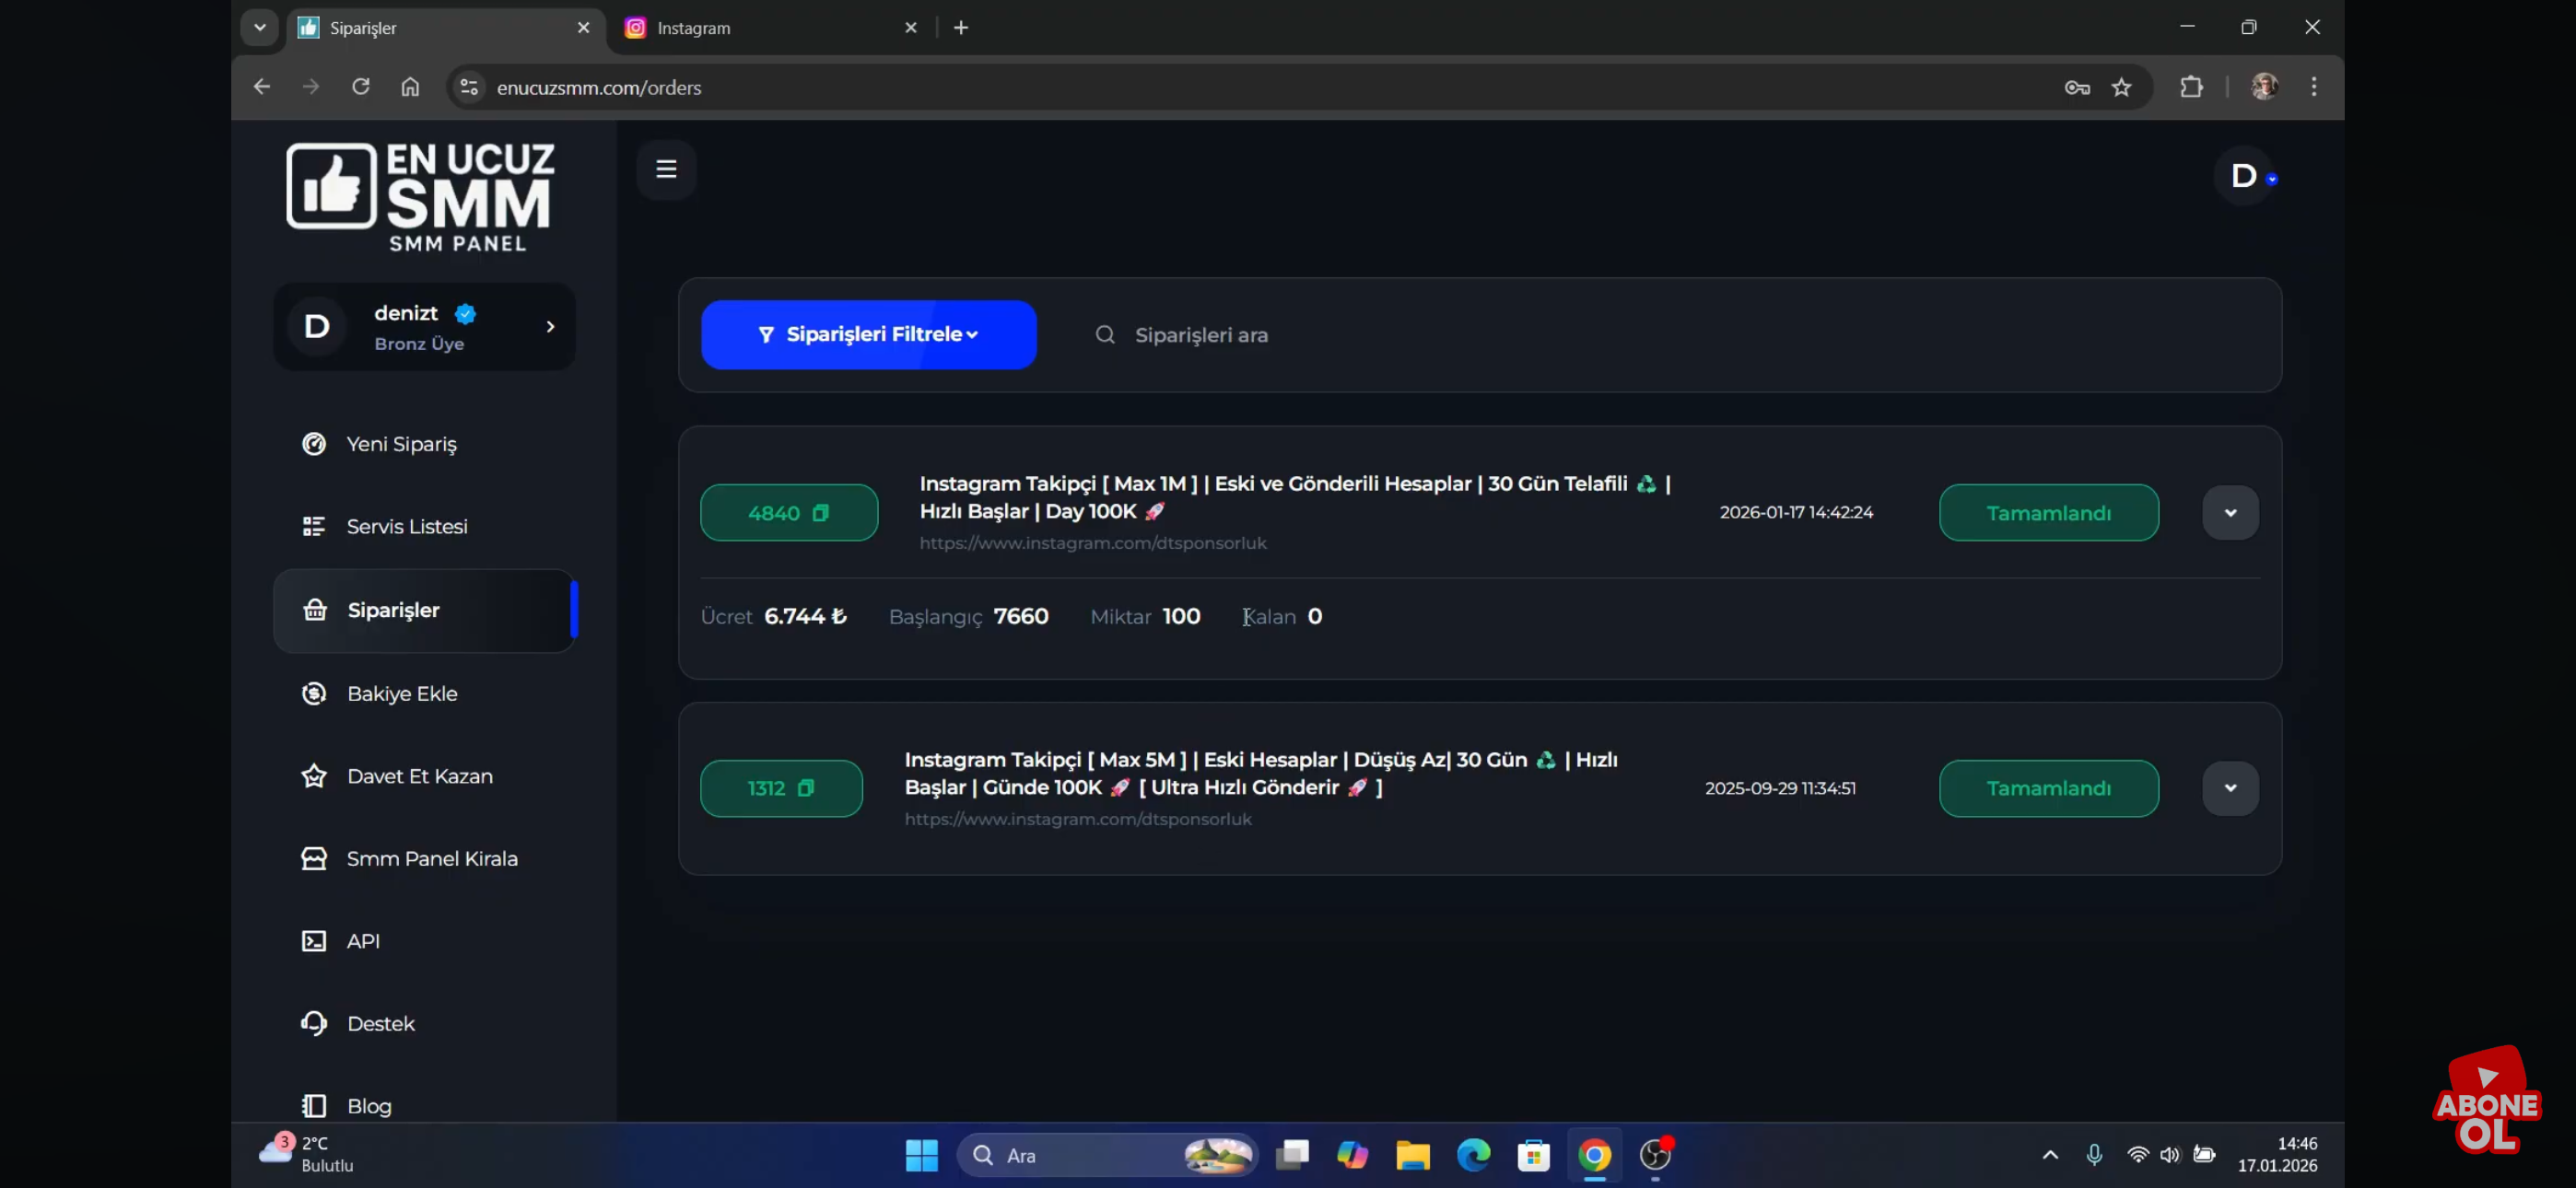Open Task View from the taskbar
Image resolution: width=2576 pixels, height=1188 pixels.
coord(1292,1155)
